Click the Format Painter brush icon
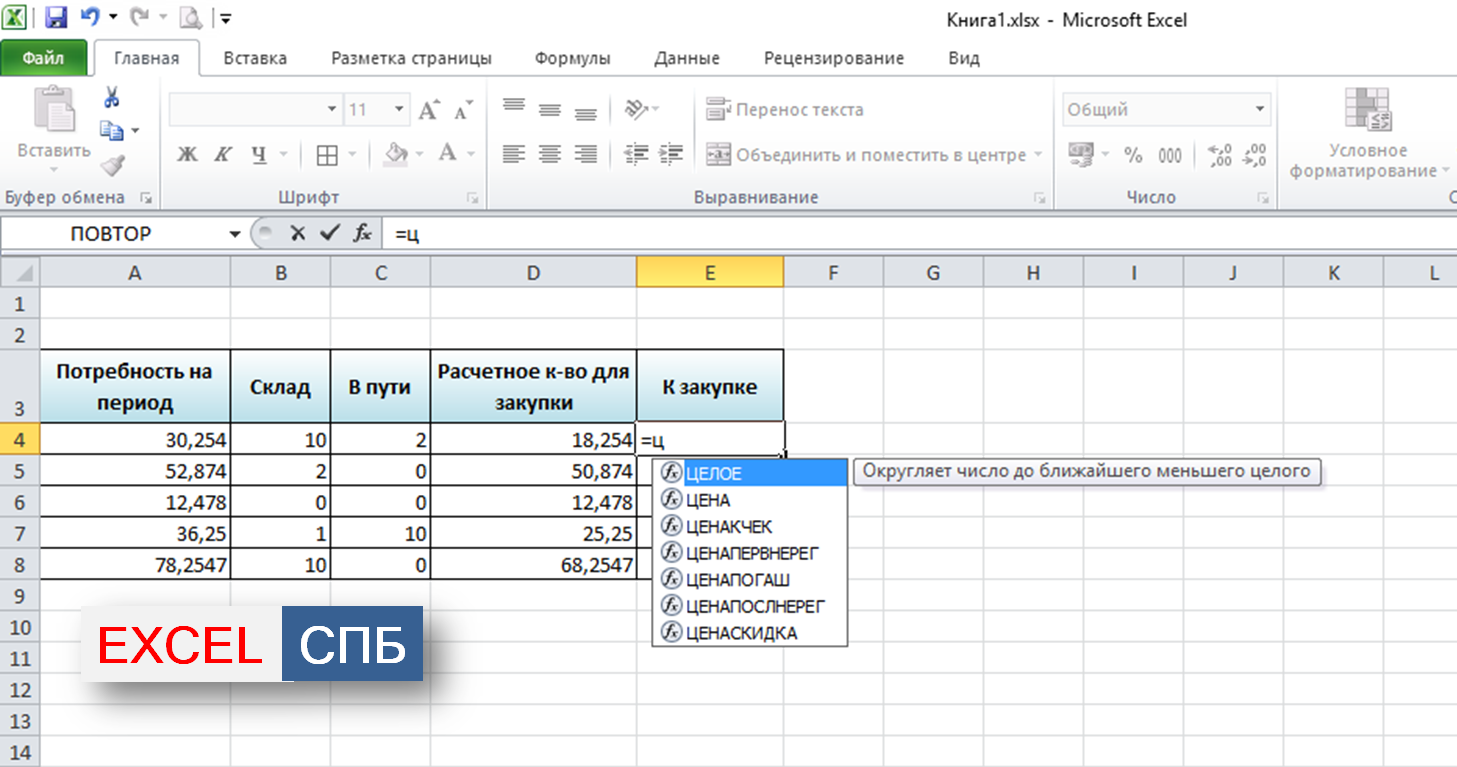The width and height of the screenshot is (1457, 767). coord(112,165)
